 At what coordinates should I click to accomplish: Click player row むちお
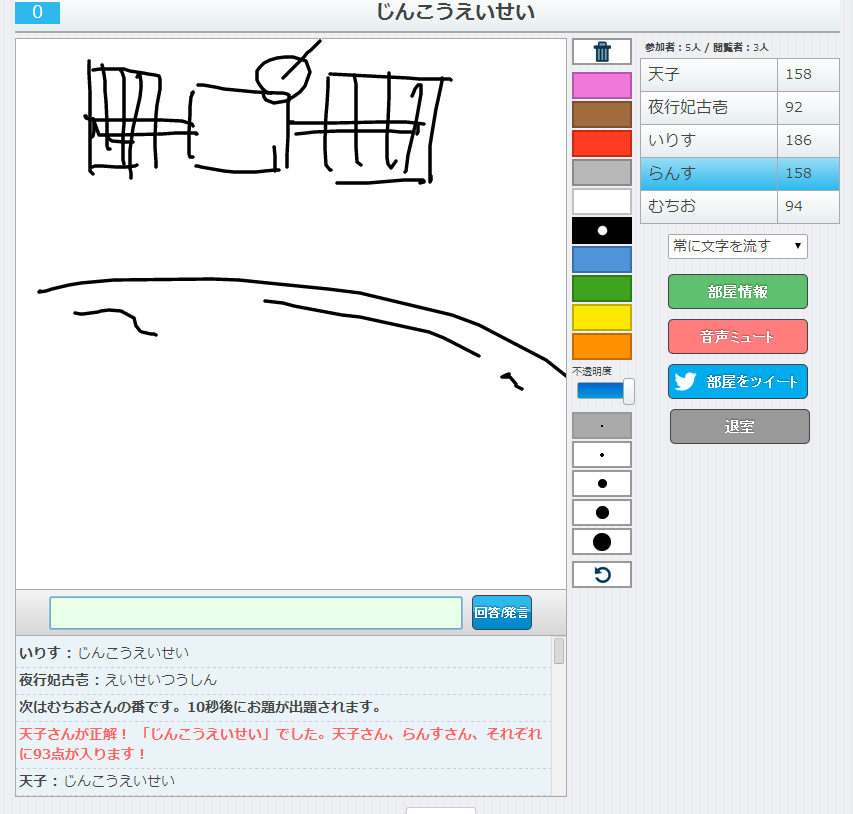pos(740,206)
